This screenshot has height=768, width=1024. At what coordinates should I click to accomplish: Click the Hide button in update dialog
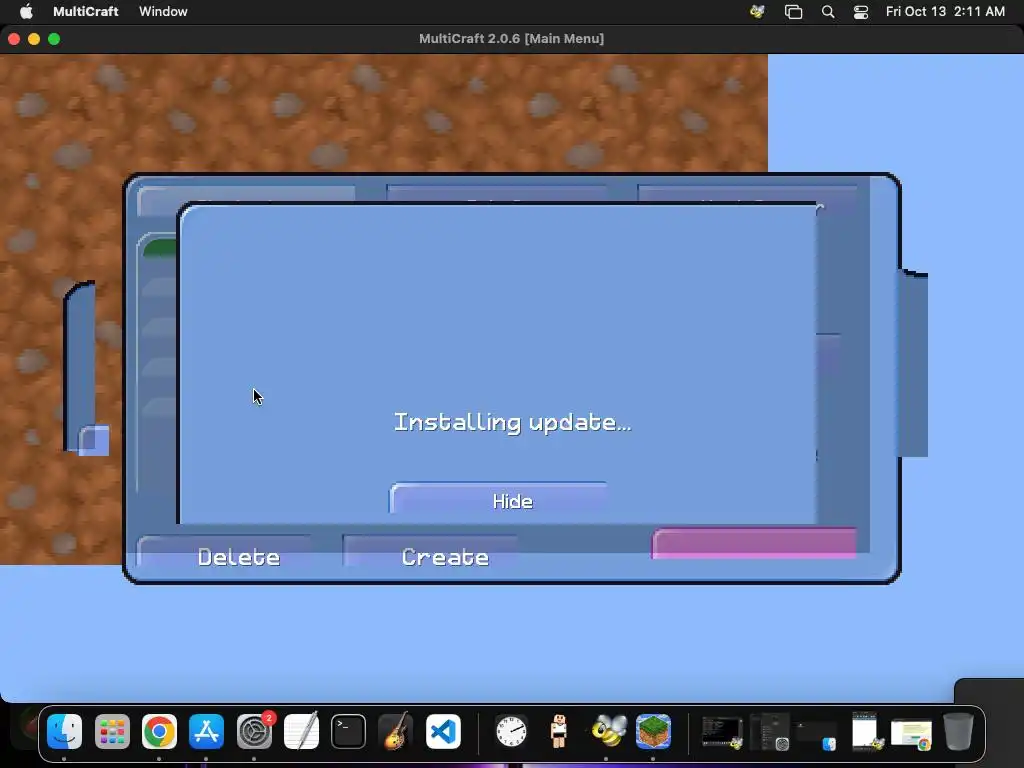499,500
